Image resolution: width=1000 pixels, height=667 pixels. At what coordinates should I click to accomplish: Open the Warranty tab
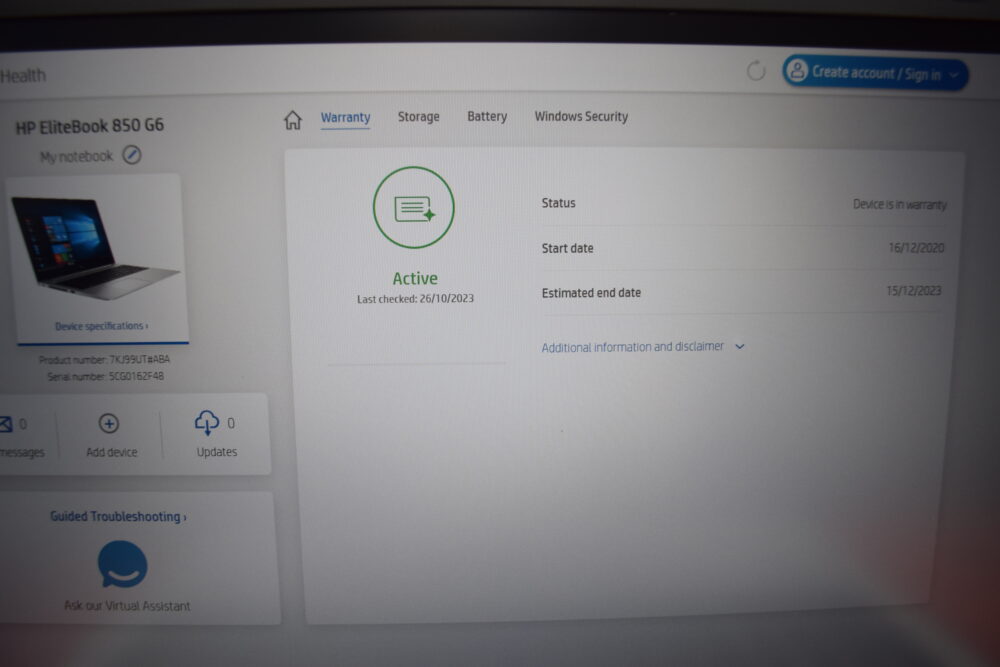345,117
